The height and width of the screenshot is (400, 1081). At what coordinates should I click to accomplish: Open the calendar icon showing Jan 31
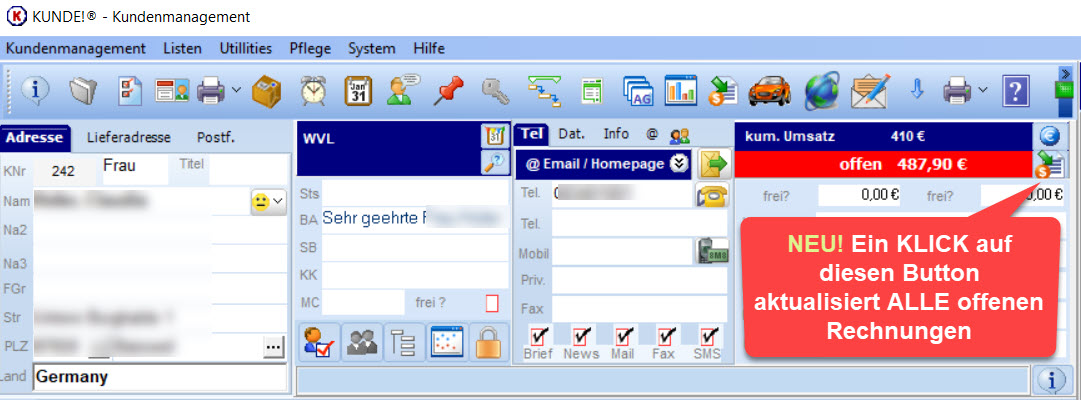[358, 91]
